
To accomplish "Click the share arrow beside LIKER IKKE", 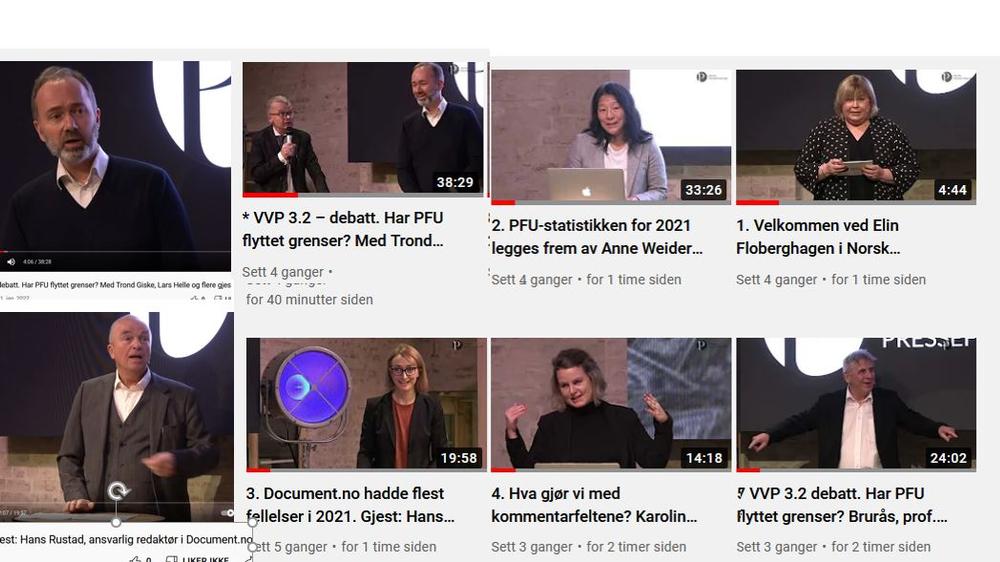I will (248, 559).
